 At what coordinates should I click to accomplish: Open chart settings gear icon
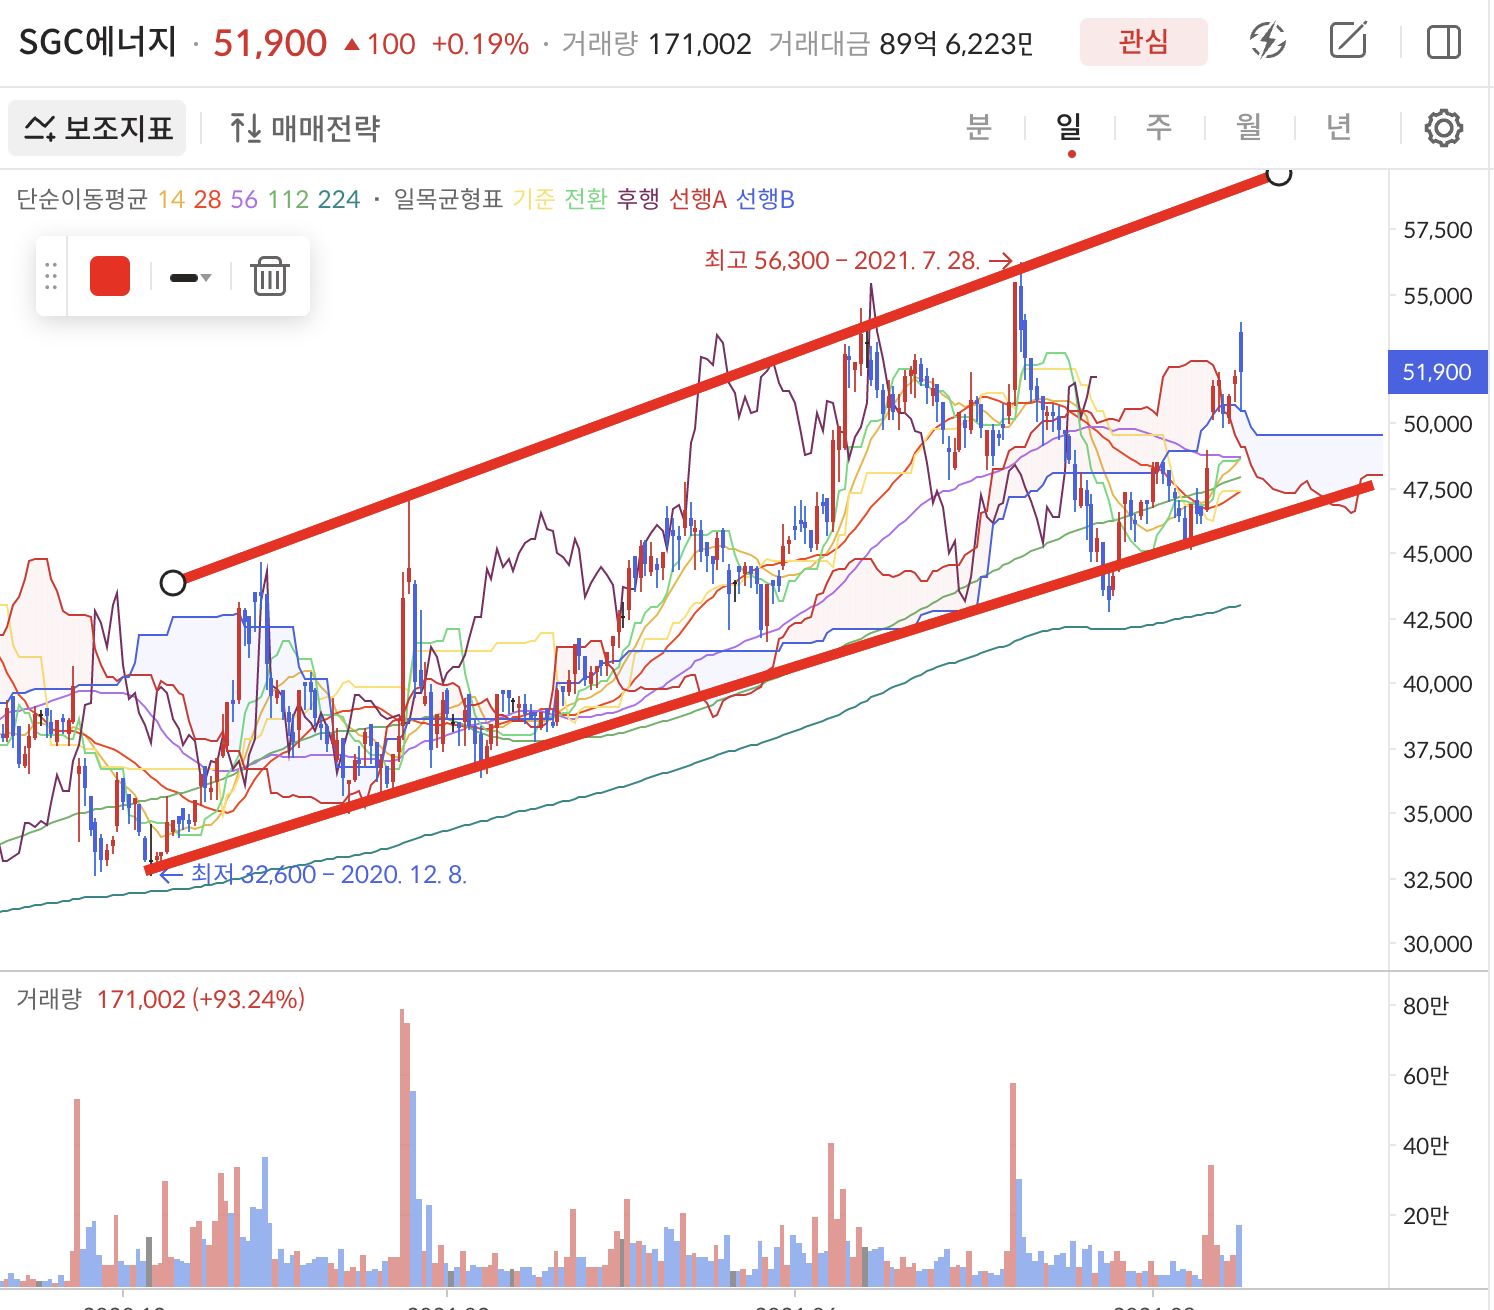pos(1443,128)
